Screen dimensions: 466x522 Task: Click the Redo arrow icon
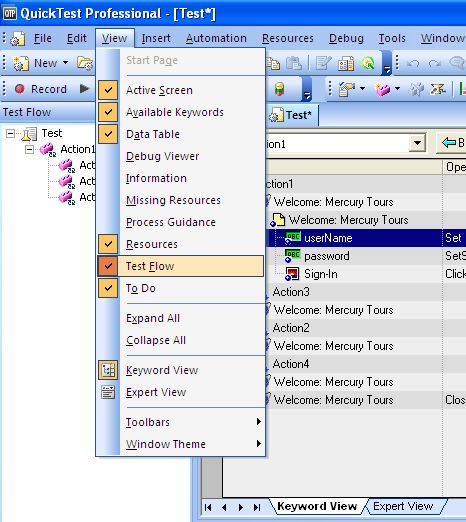click(435, 63)
